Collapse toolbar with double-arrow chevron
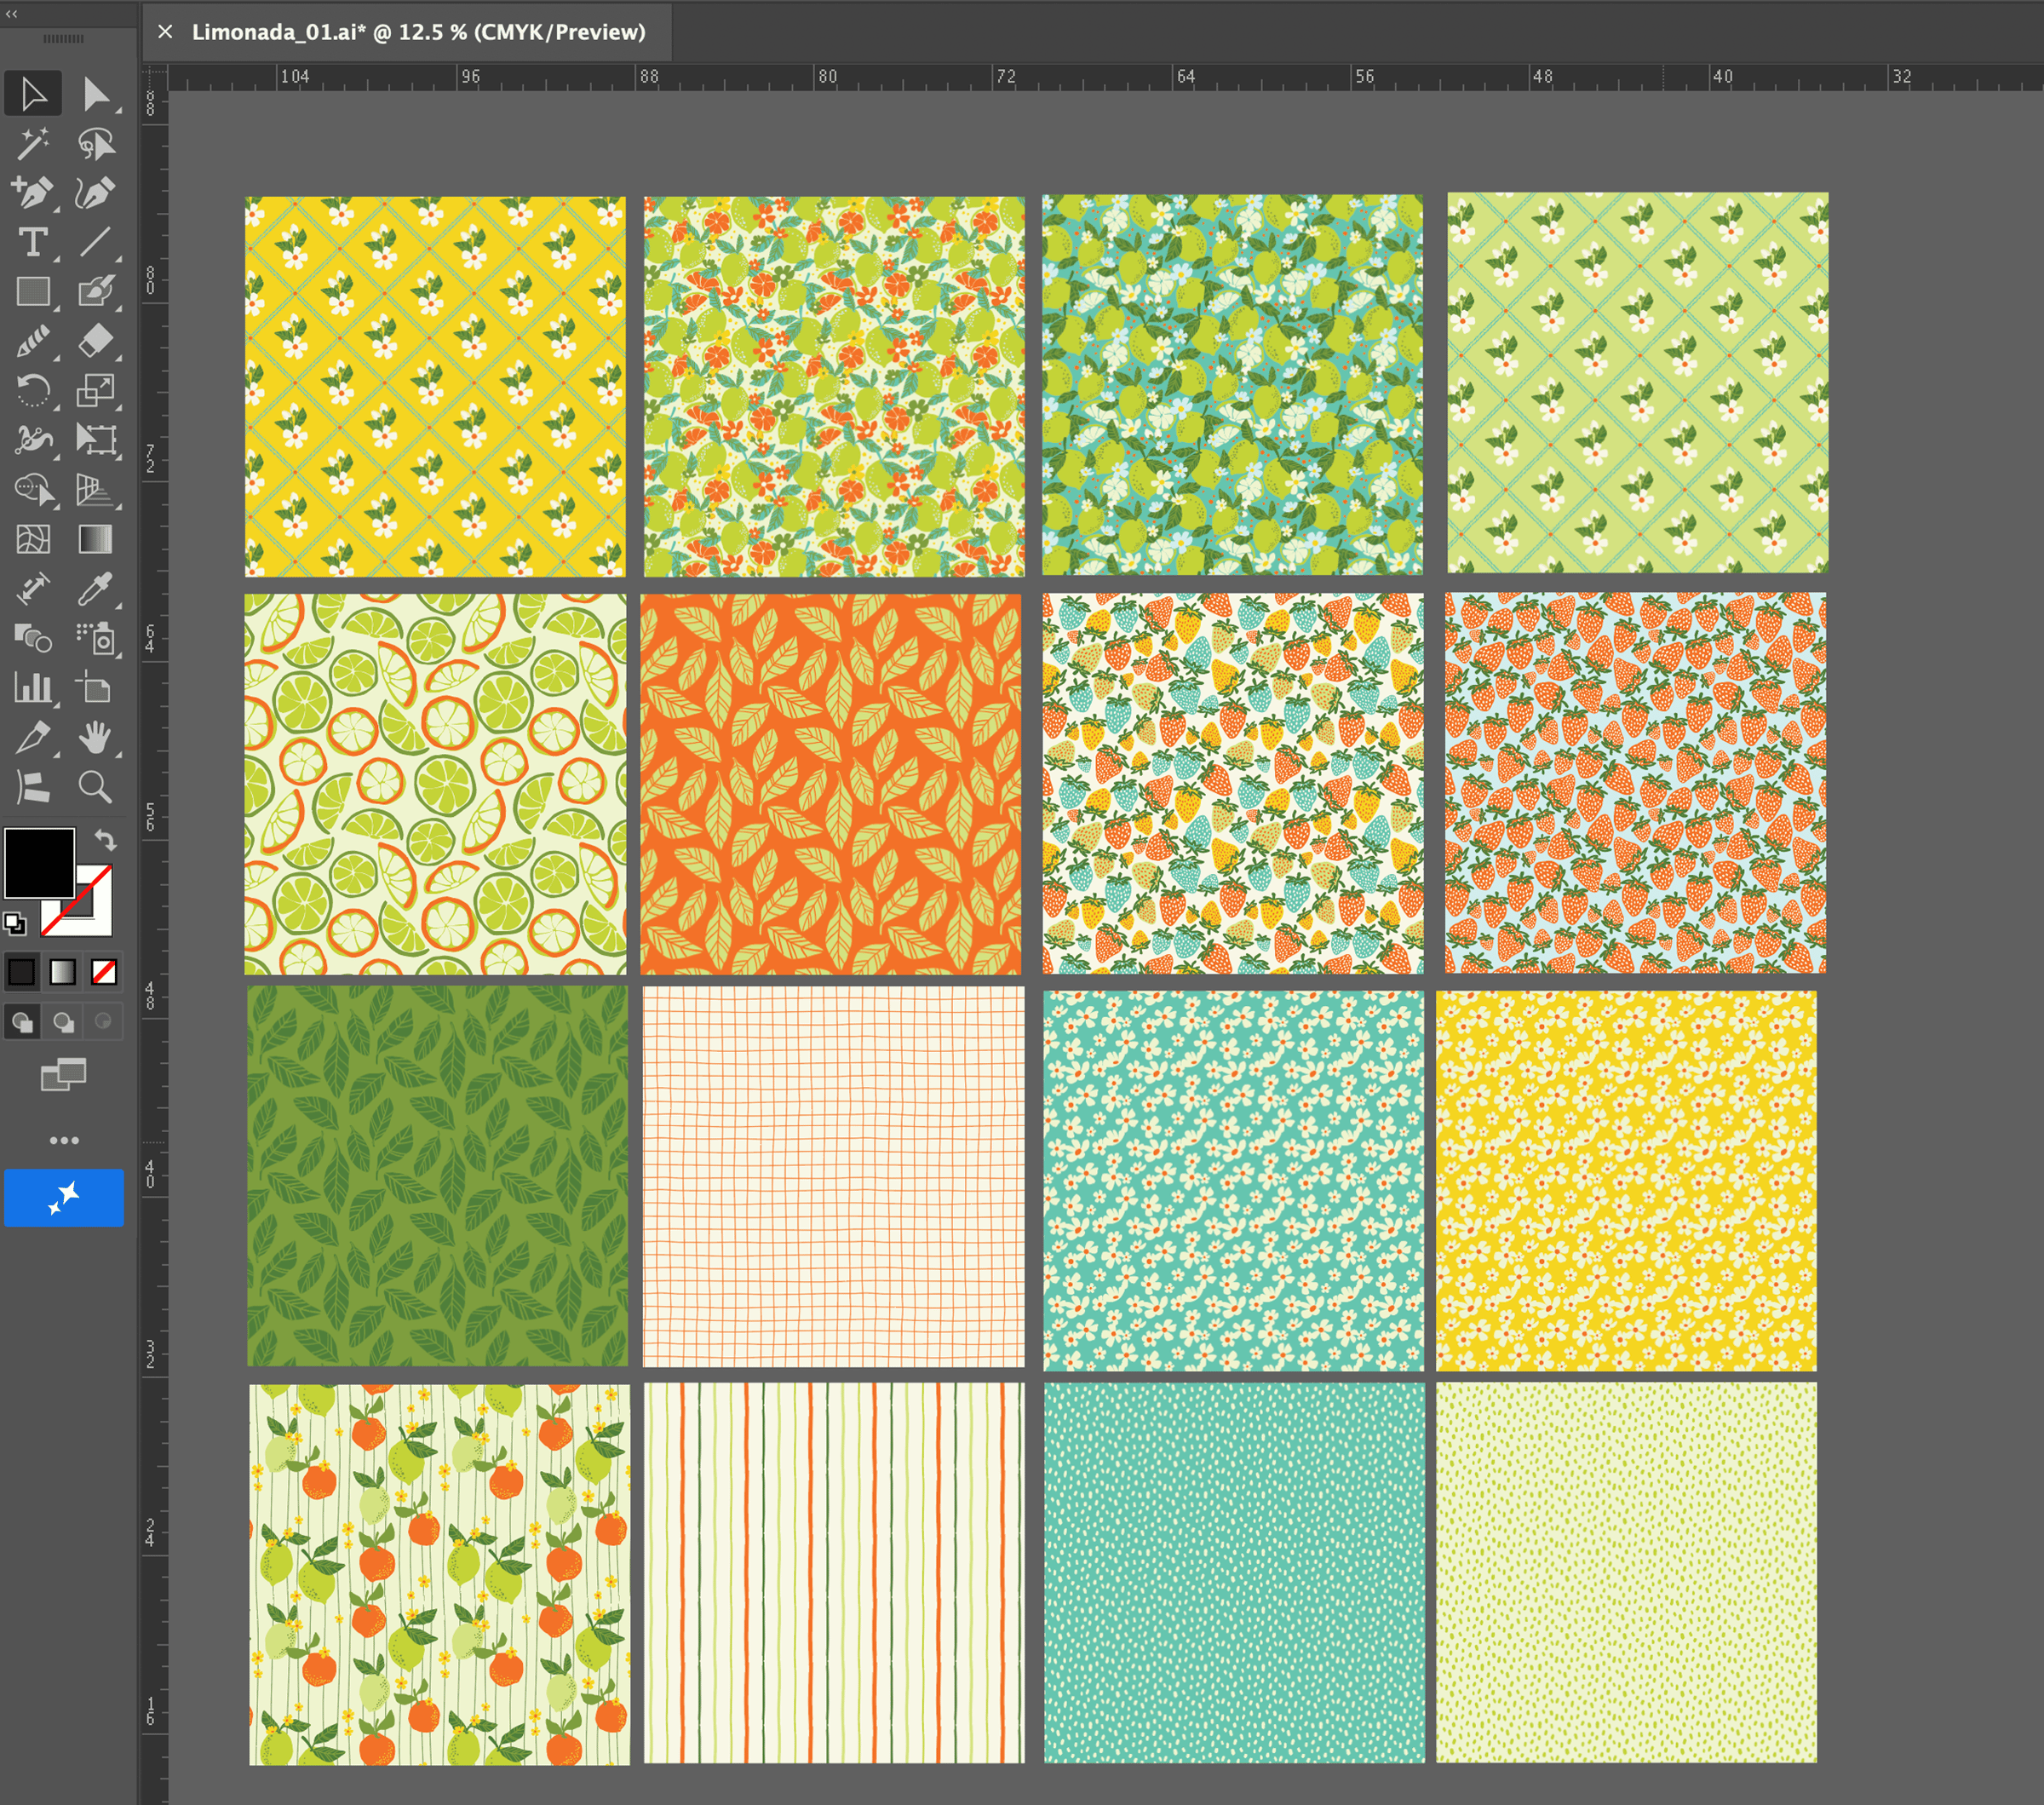Viewport: 2044px width, 1805px height. point(12,13)
